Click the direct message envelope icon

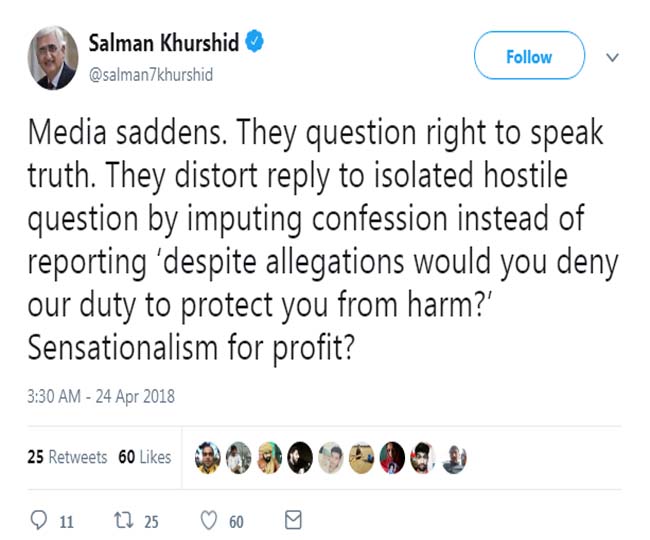[x=293, y=520]
